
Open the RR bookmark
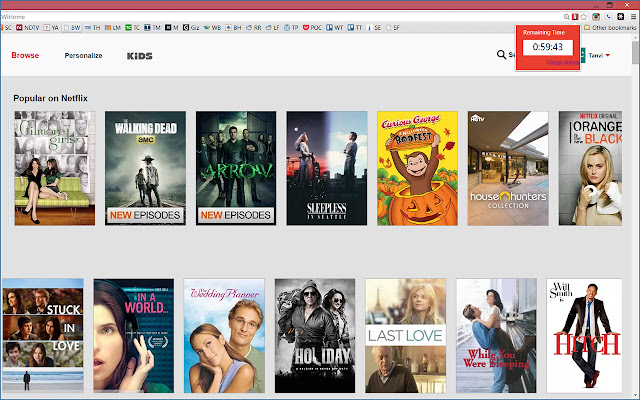pos(254,28)
